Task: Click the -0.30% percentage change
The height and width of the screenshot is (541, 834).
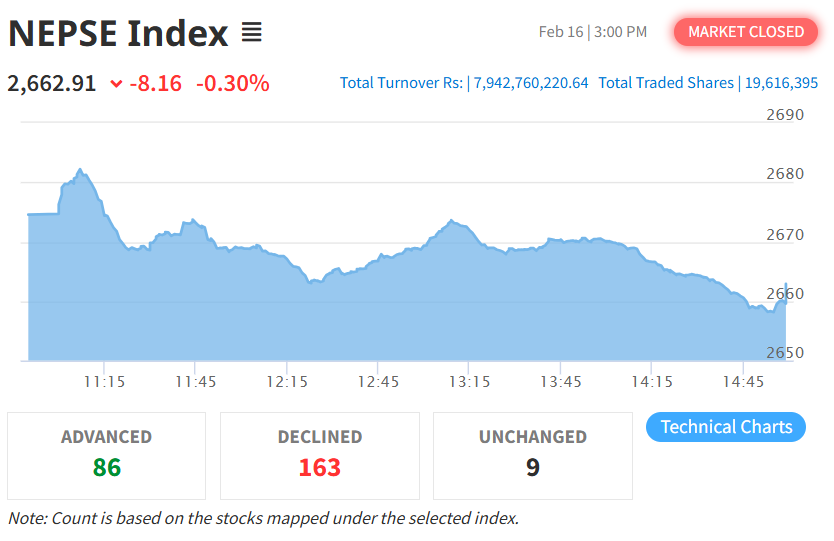Action: pos(232,83)
